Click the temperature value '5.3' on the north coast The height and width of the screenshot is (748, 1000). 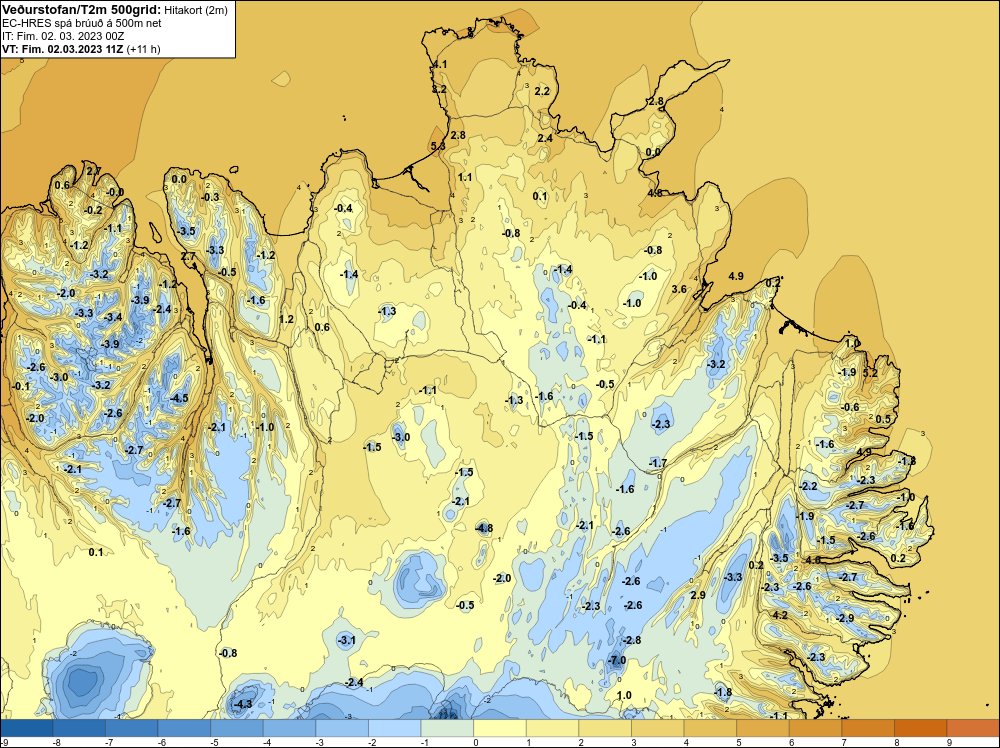click(438, 146)
